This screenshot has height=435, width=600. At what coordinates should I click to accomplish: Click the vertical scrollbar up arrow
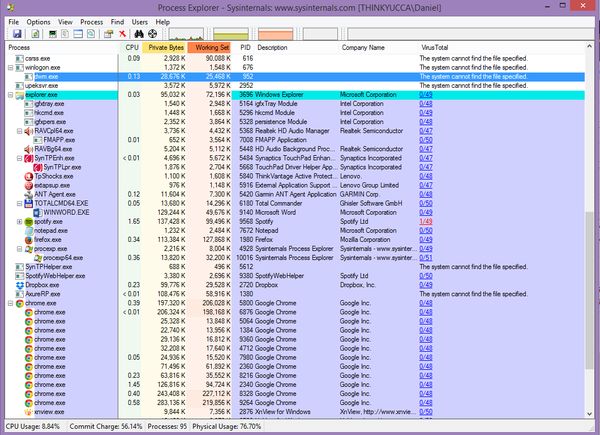click(x=589, y=46)
